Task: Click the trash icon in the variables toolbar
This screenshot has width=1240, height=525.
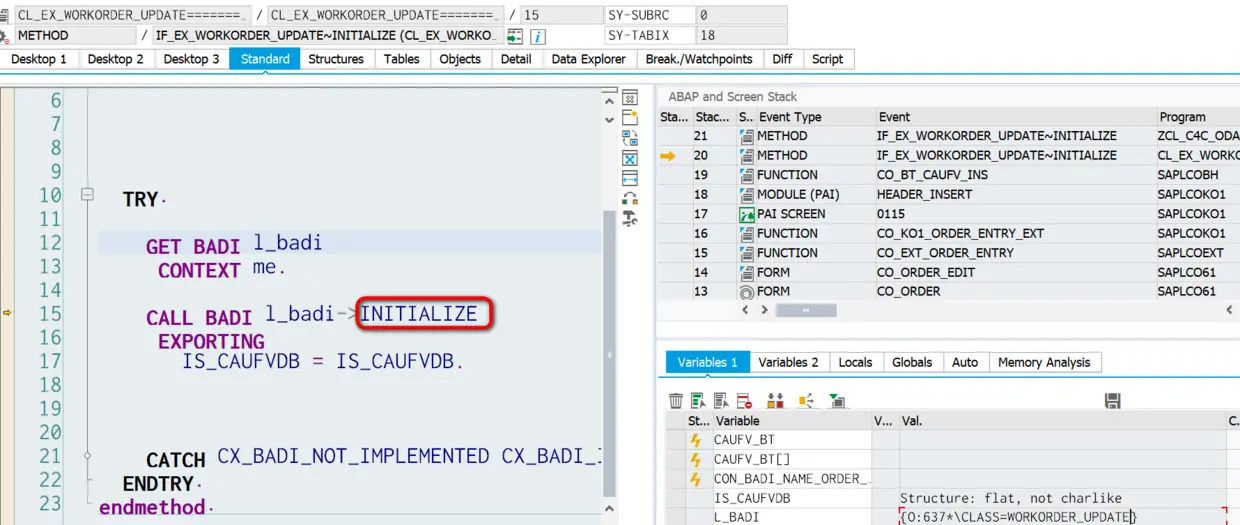Action: tap(676, 400)
